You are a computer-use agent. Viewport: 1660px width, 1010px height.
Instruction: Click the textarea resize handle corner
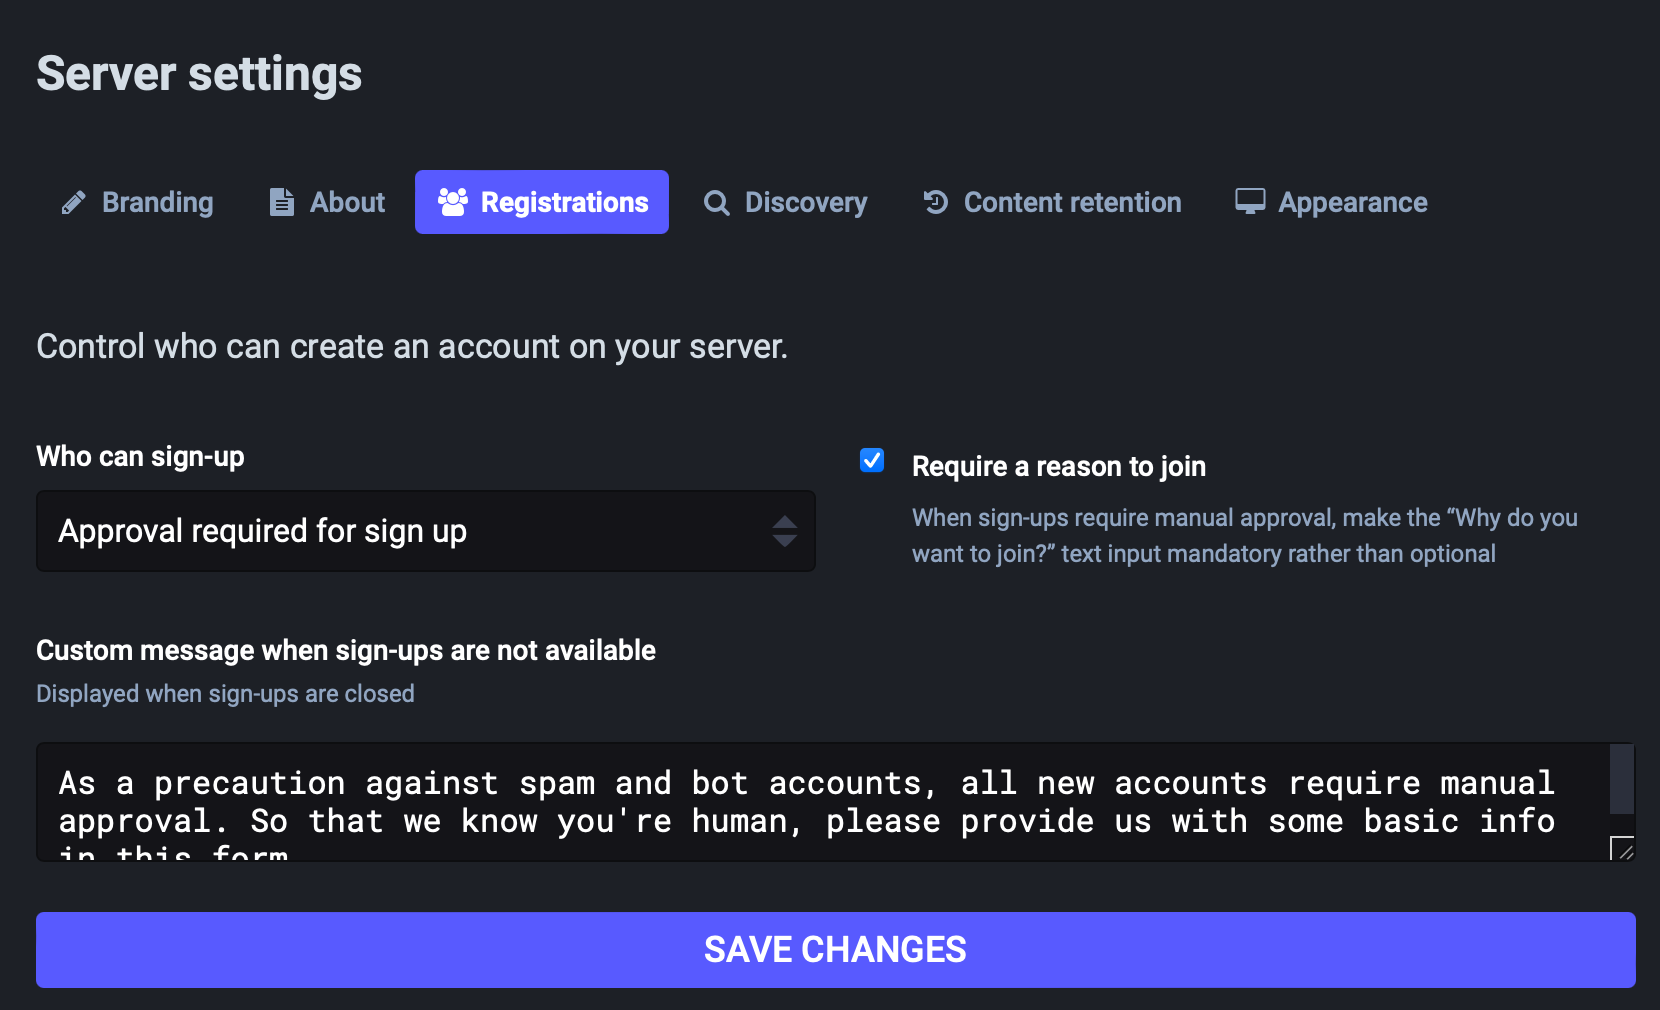[x=1624, y=850]
